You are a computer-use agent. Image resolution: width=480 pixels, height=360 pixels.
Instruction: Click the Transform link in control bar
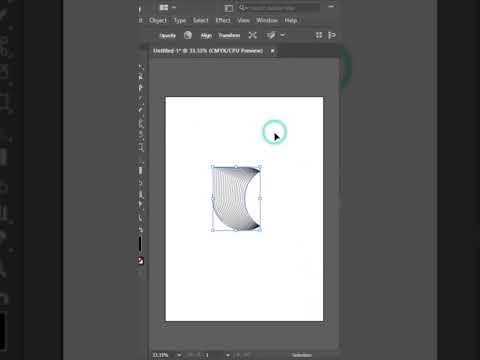(229, 35)
